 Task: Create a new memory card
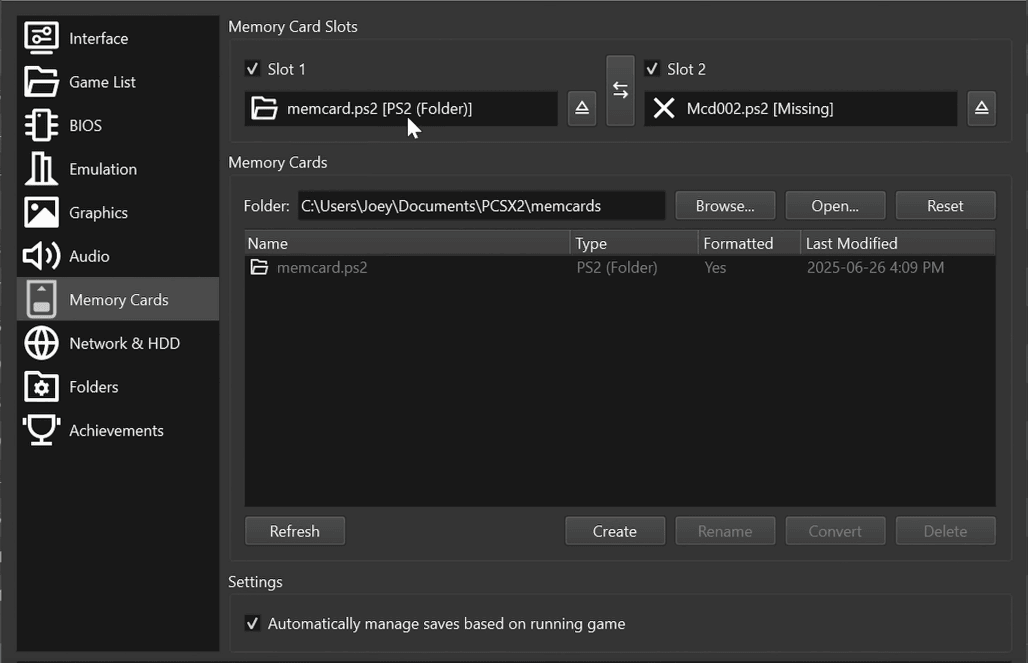(614, 531)
